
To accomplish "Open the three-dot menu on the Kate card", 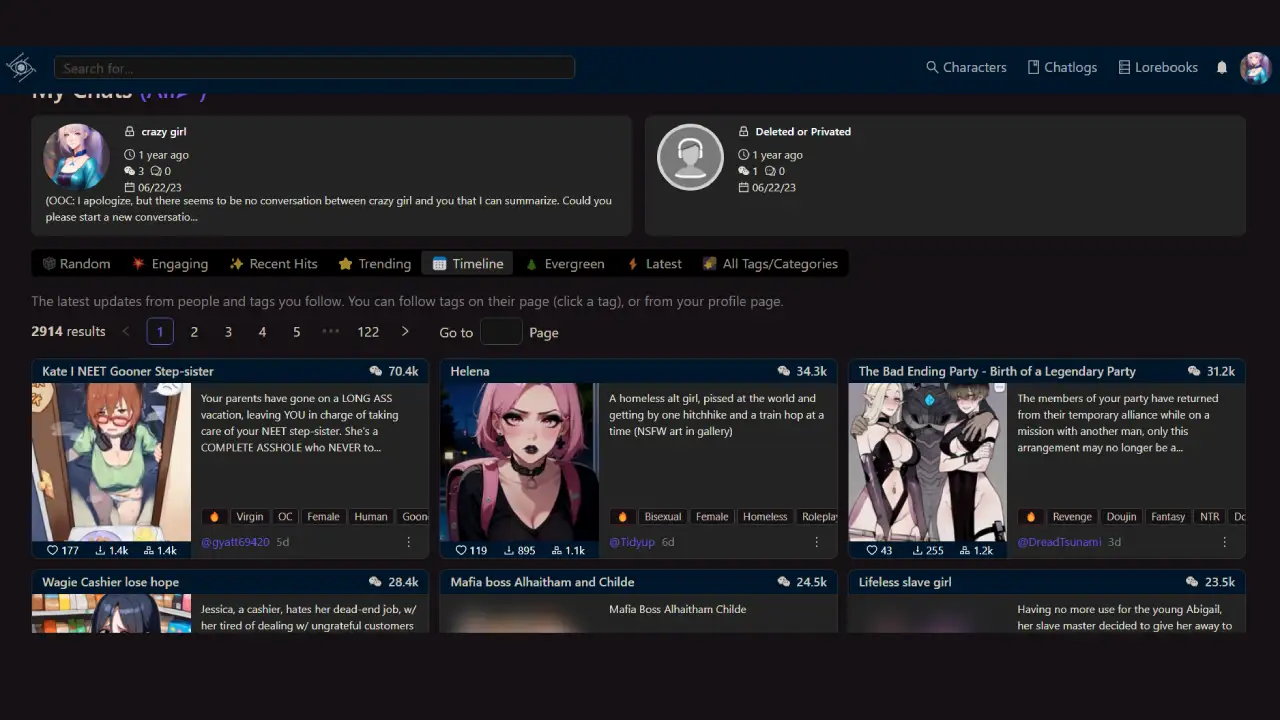I will click(x=408, y=541).
